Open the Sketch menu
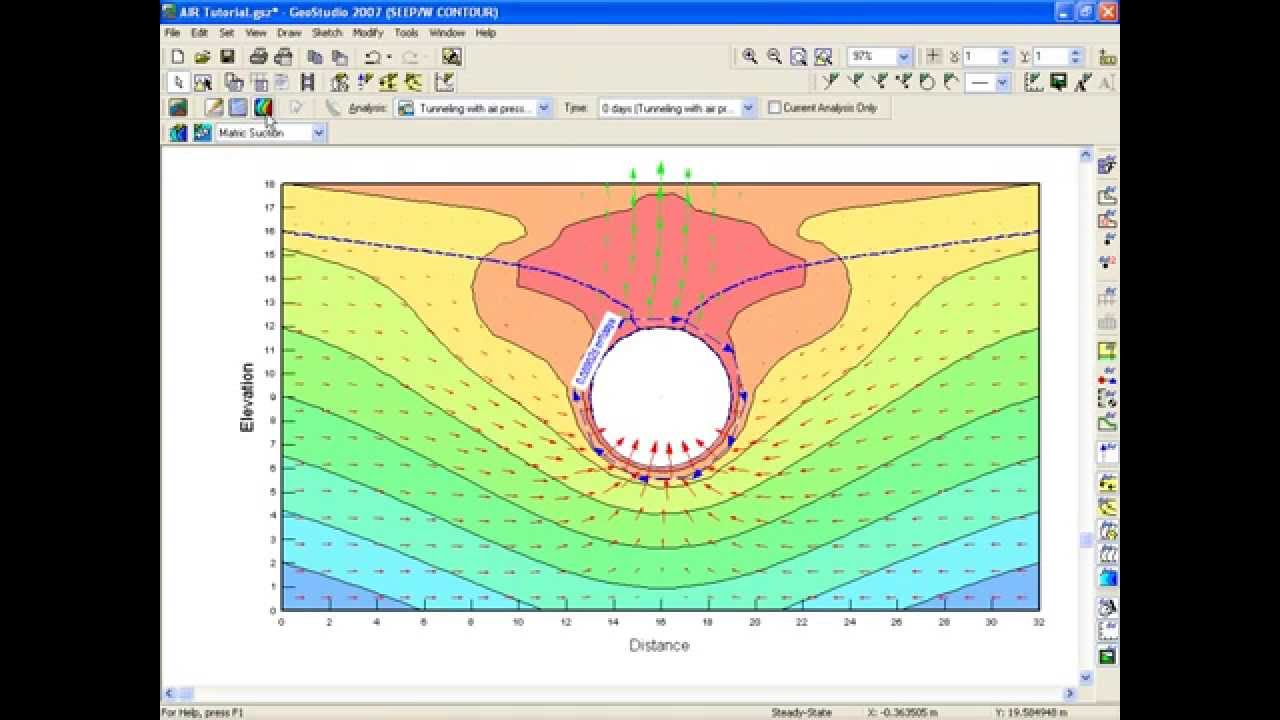Viewport: 1280px width, 720px height. click(x=327, y=33)
